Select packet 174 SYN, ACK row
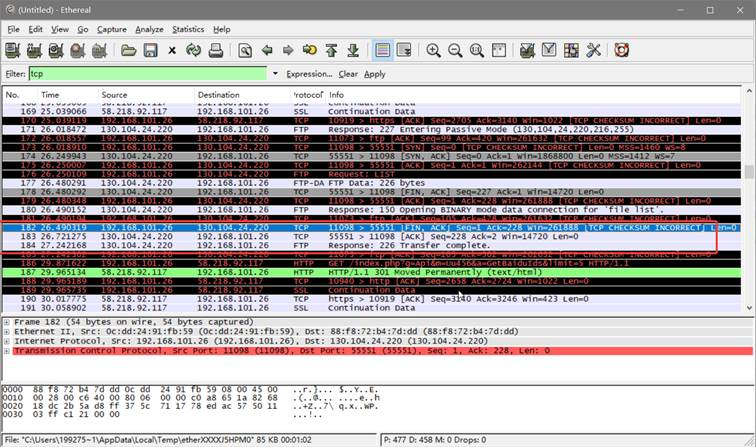The height and width of the screenshot is (447, 756). click(x=372, y=156)
